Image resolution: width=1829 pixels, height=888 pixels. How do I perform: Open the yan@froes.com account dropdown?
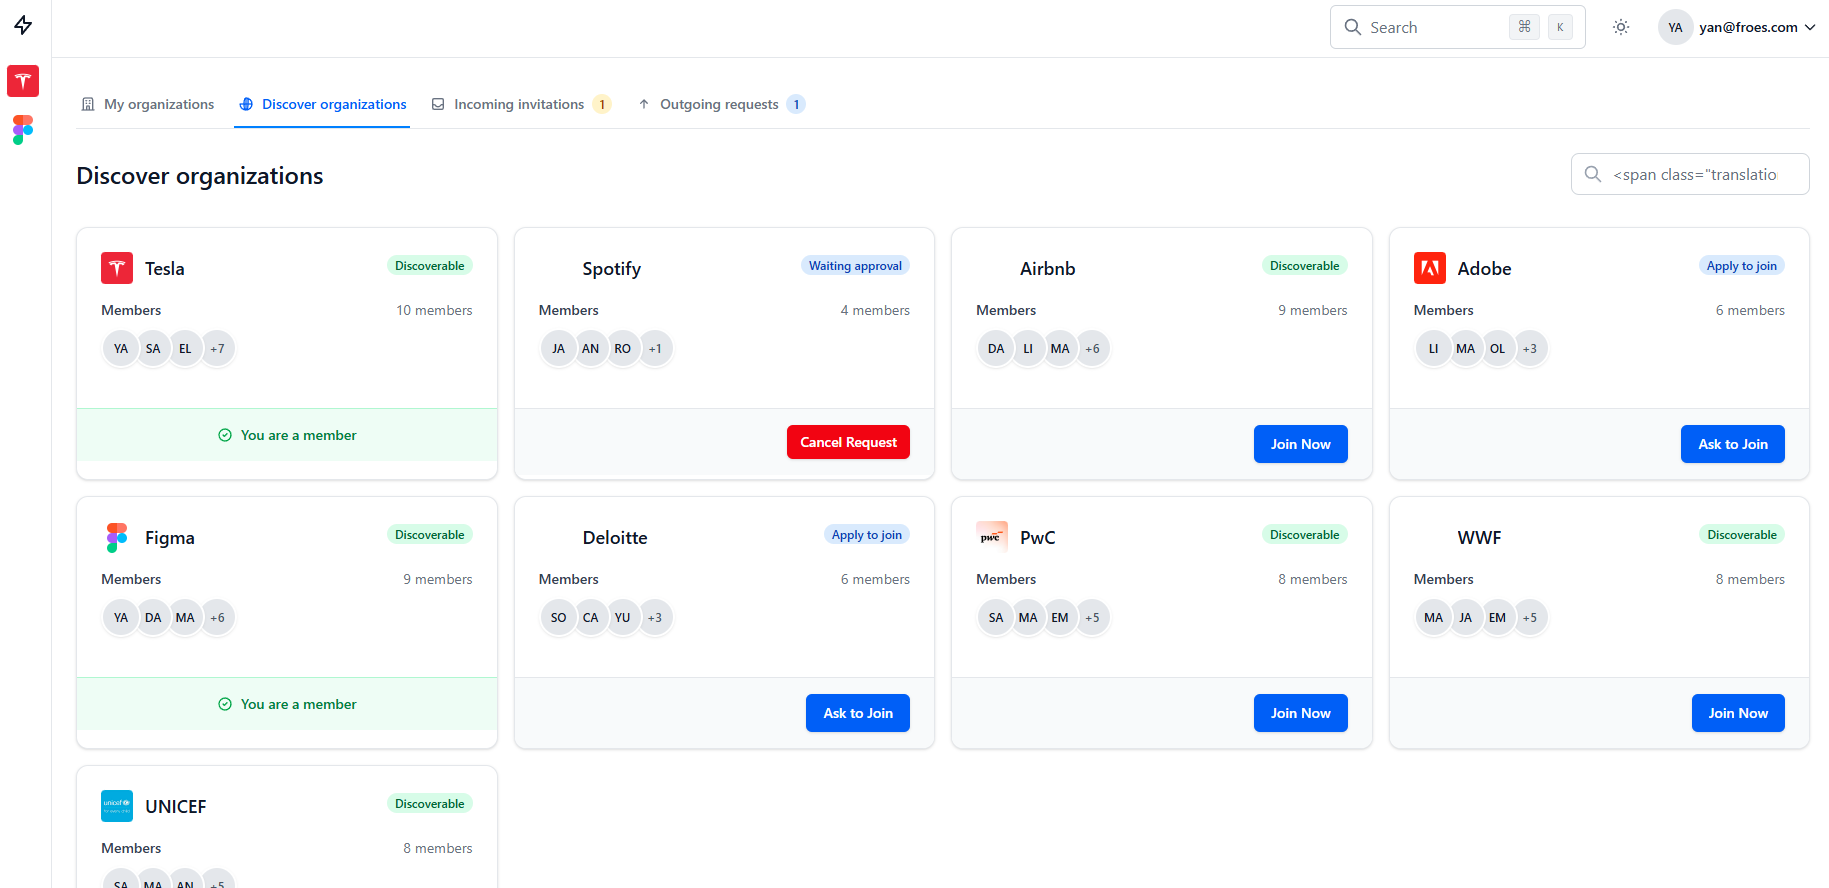tap(1756, 27)
